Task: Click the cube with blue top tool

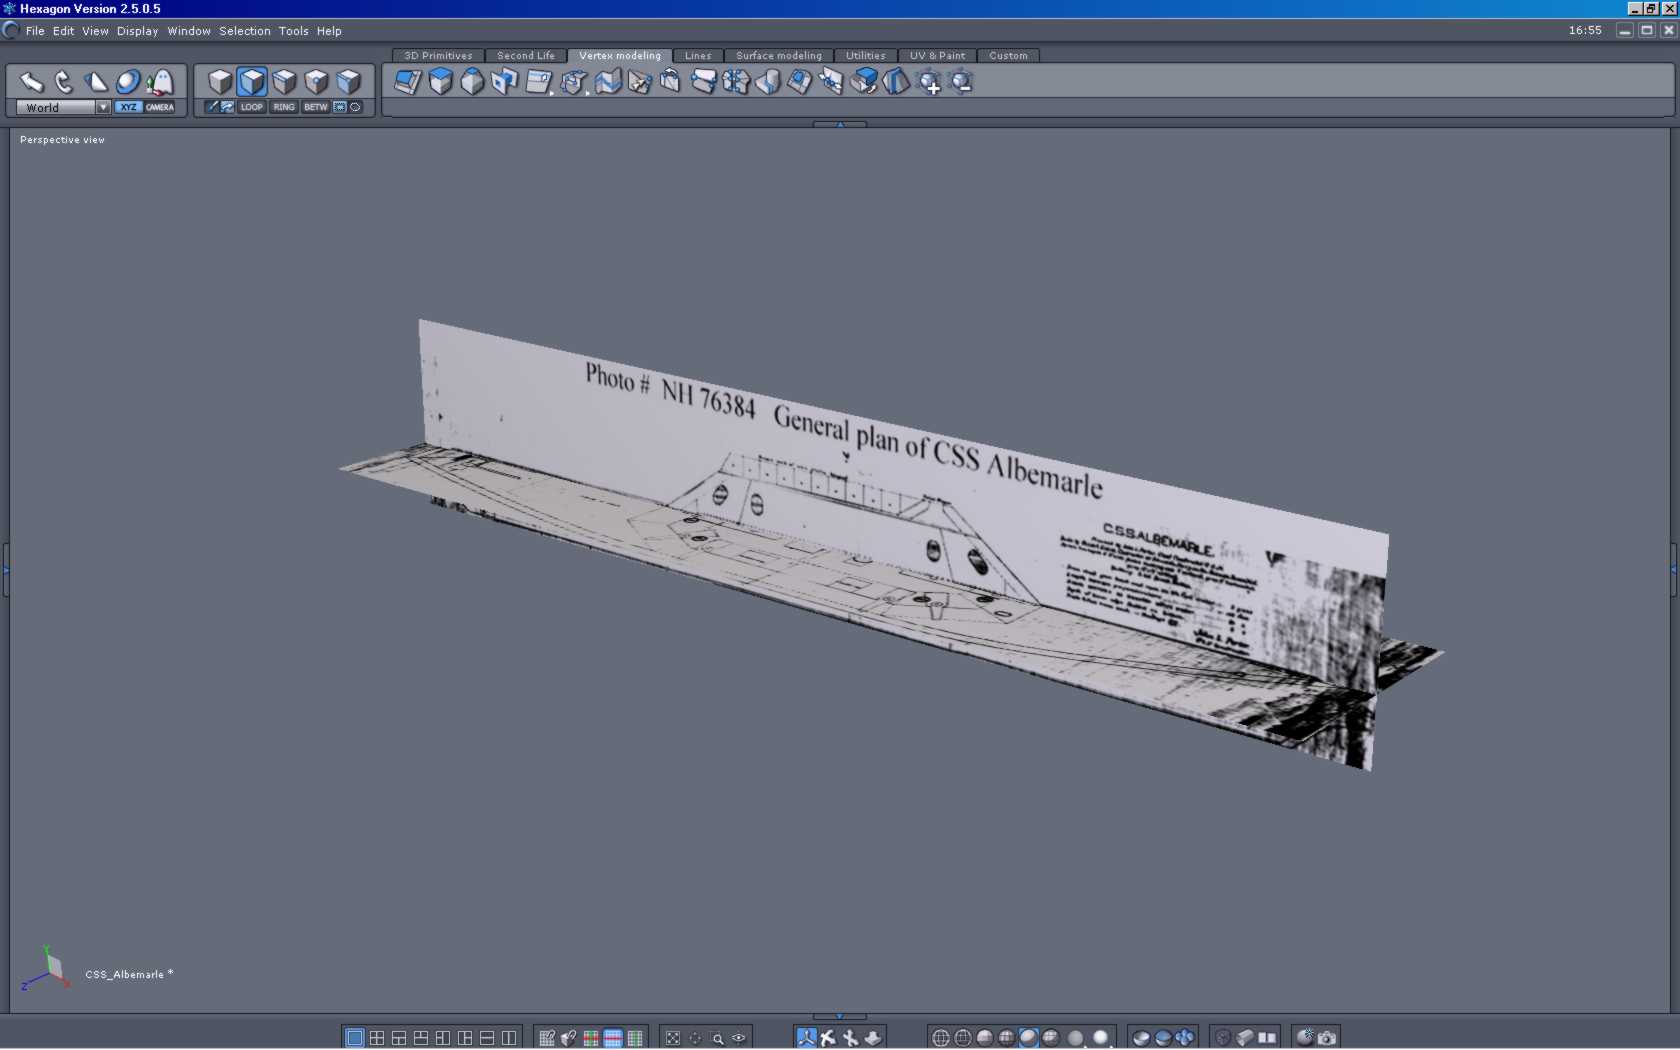Action: [440, 82]
